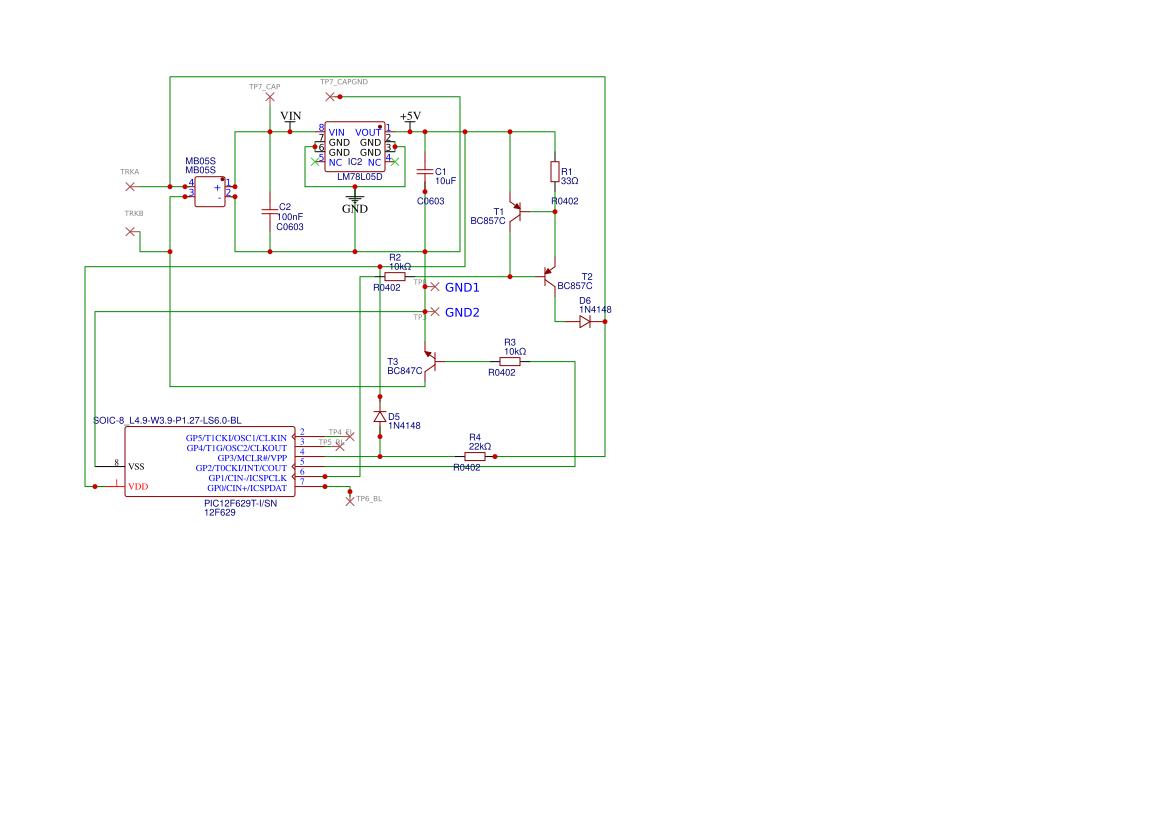Click the GND2 net label text
The height and width of the screenshot is (827, 1169).
(462, 312)
